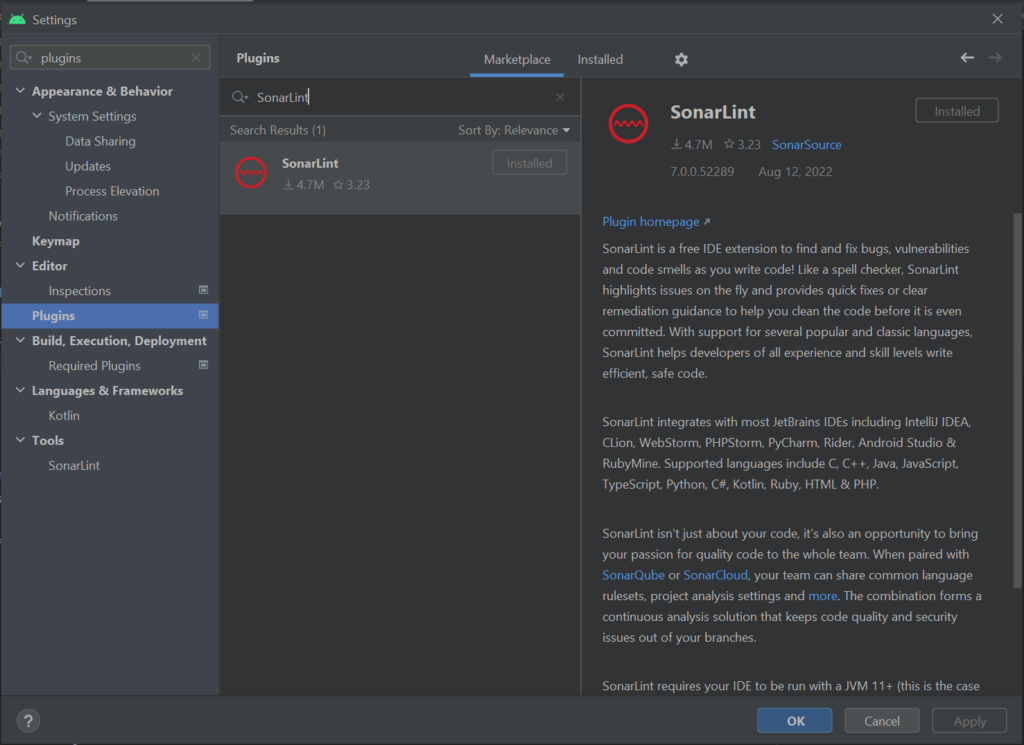
Task: Collapse the Appearance & Behavior section
Action: tap(20, 91)
